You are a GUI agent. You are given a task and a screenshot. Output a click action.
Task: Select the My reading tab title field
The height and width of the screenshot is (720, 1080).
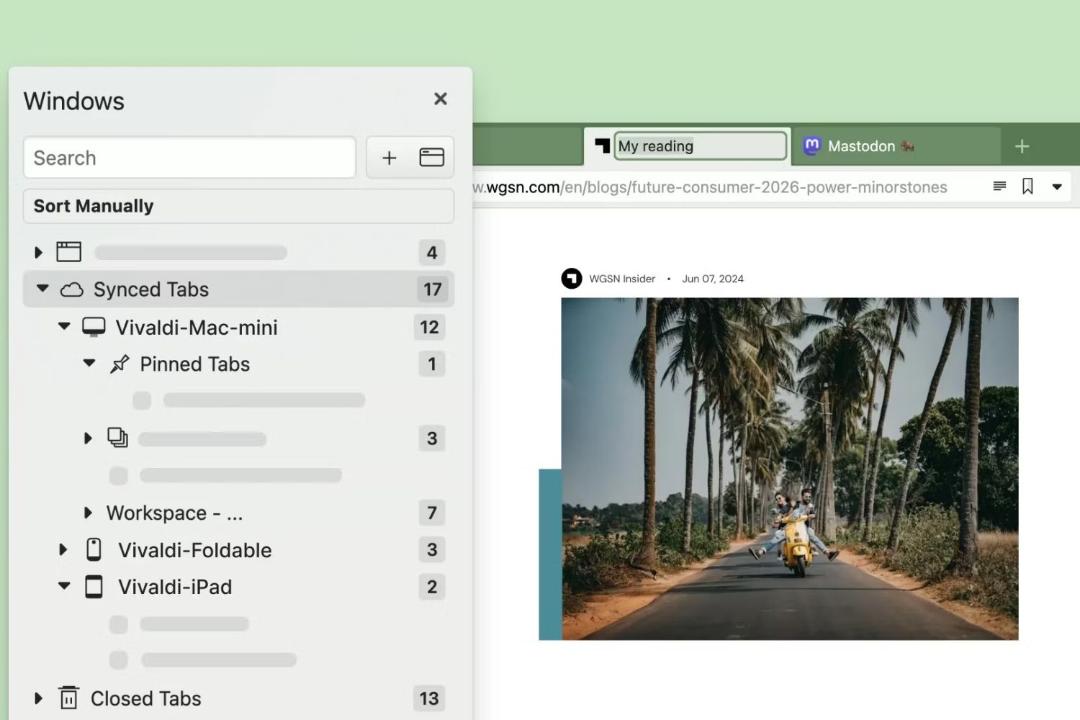(700, 146)
